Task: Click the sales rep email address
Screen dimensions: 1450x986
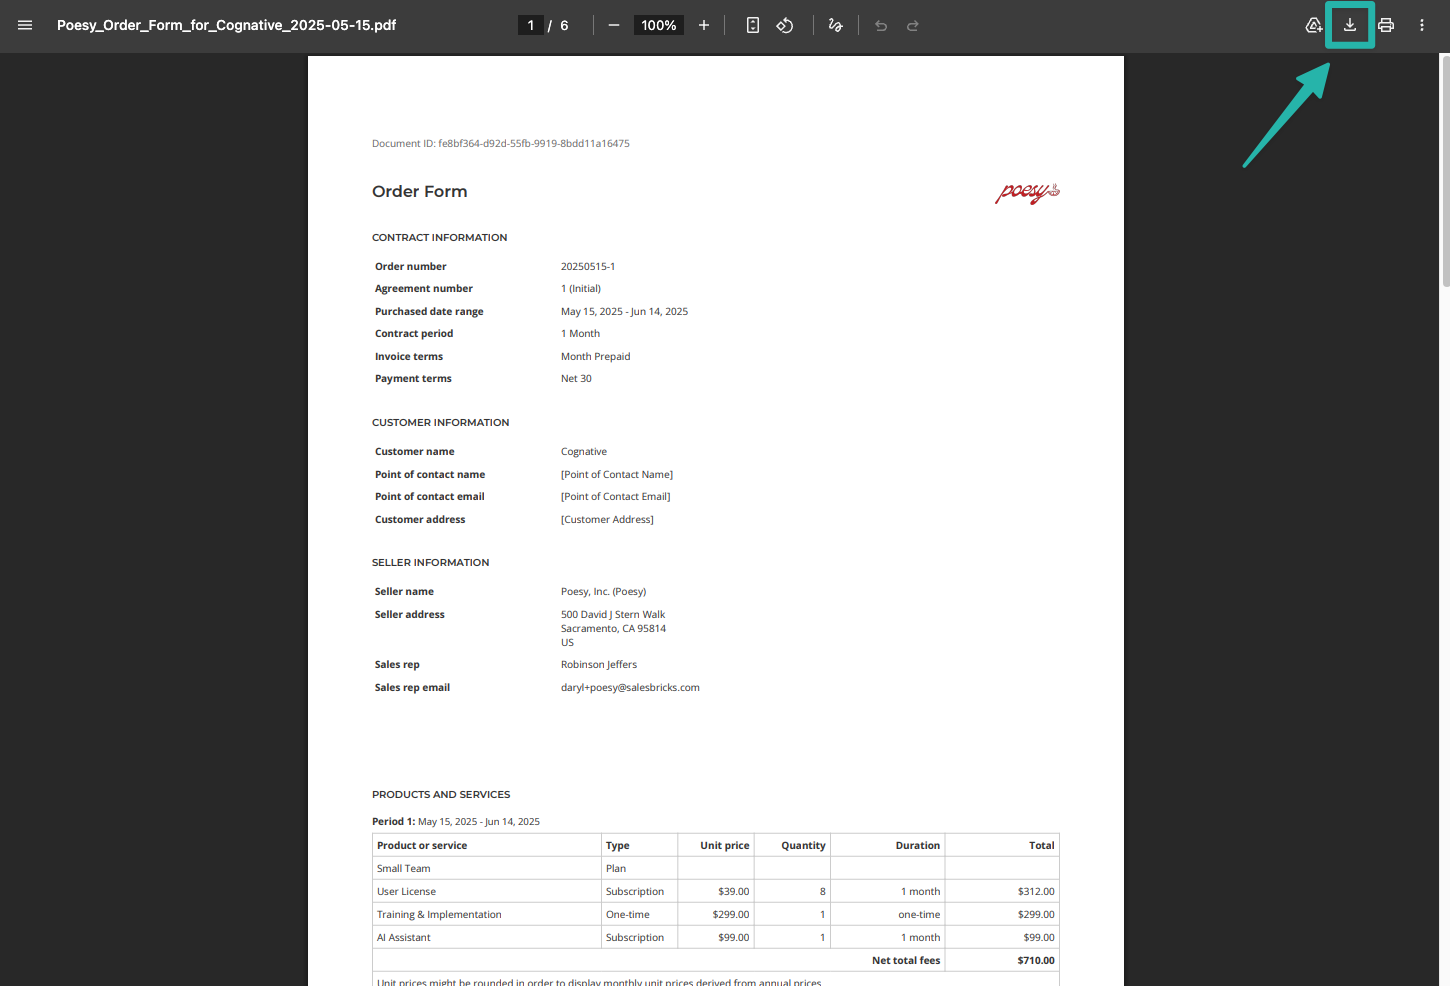Action: (x=630, y=688)
